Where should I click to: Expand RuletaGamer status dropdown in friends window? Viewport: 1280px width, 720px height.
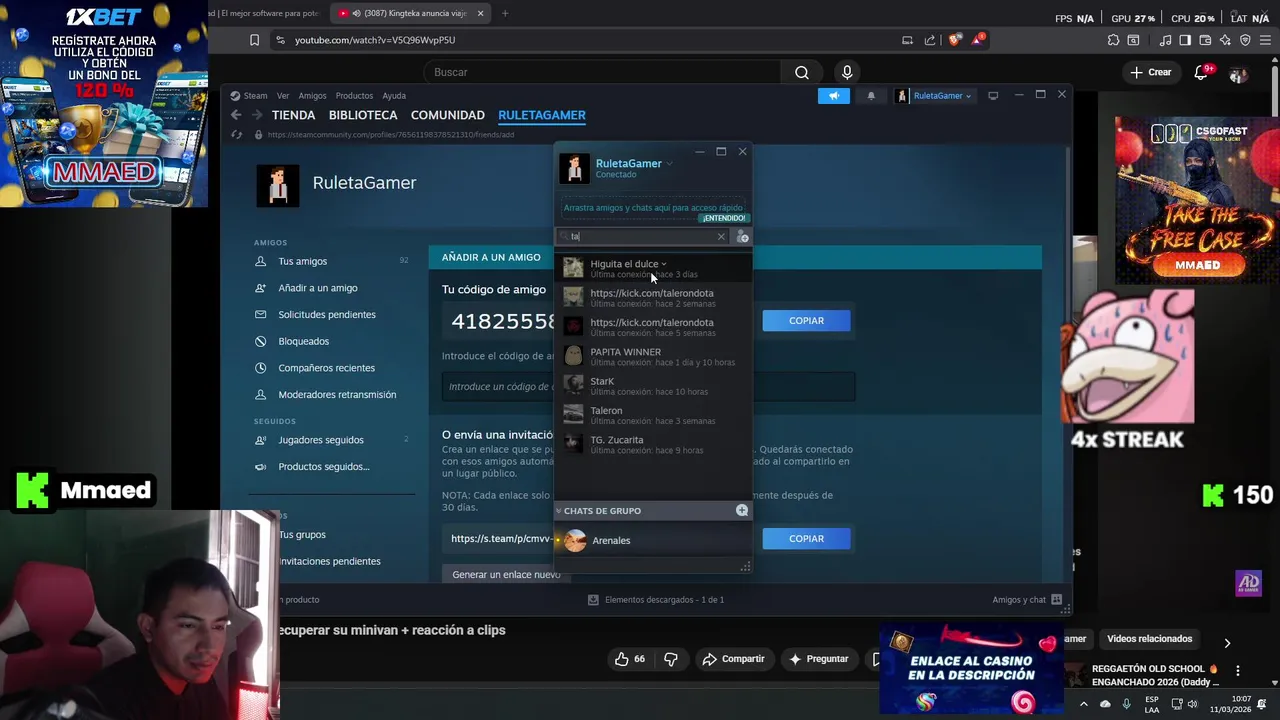(x=669, y=164)
